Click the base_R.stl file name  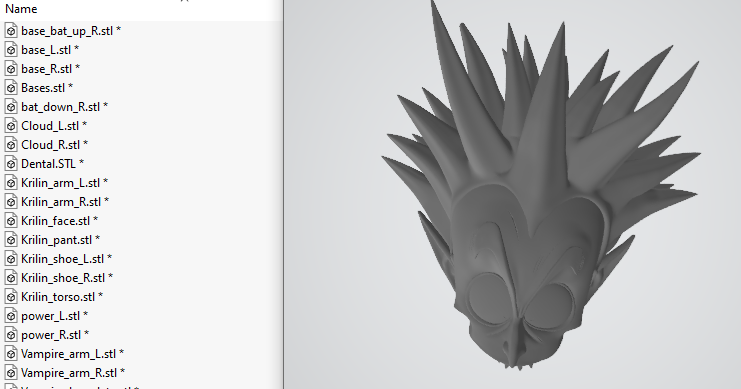(51, 69)
